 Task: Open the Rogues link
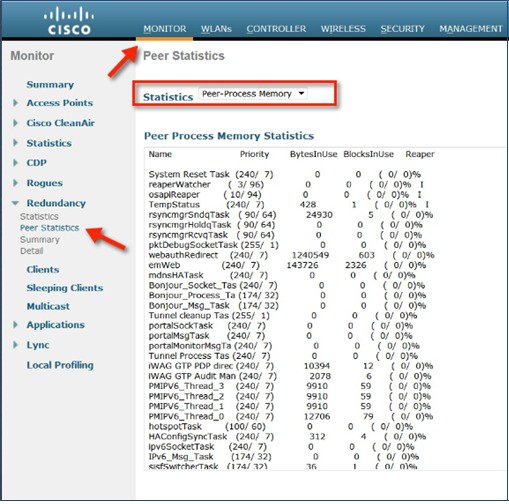tap(45, 183)
